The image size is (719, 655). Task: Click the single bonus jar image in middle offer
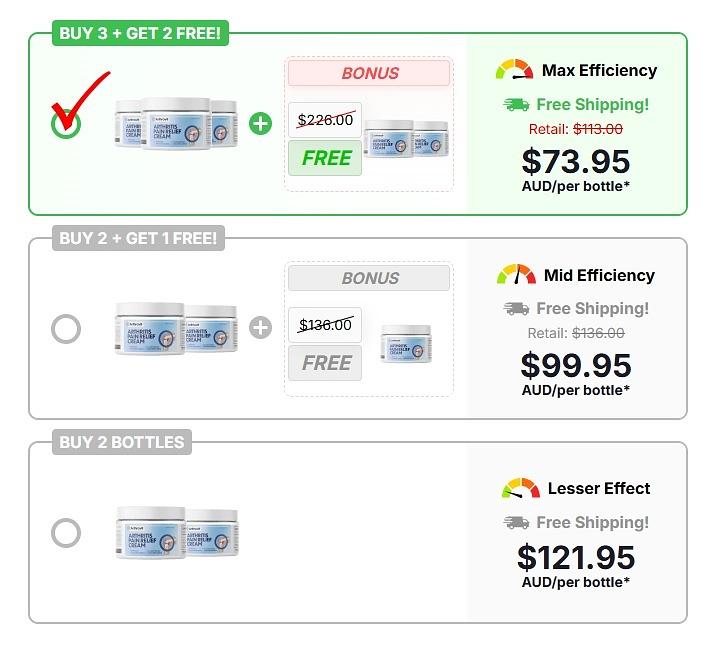tap(406, 343)
